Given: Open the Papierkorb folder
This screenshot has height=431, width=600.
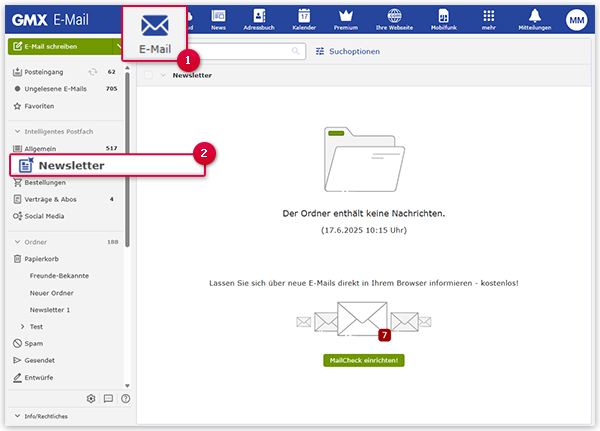Looking at the screenshot, I should 65,259.
